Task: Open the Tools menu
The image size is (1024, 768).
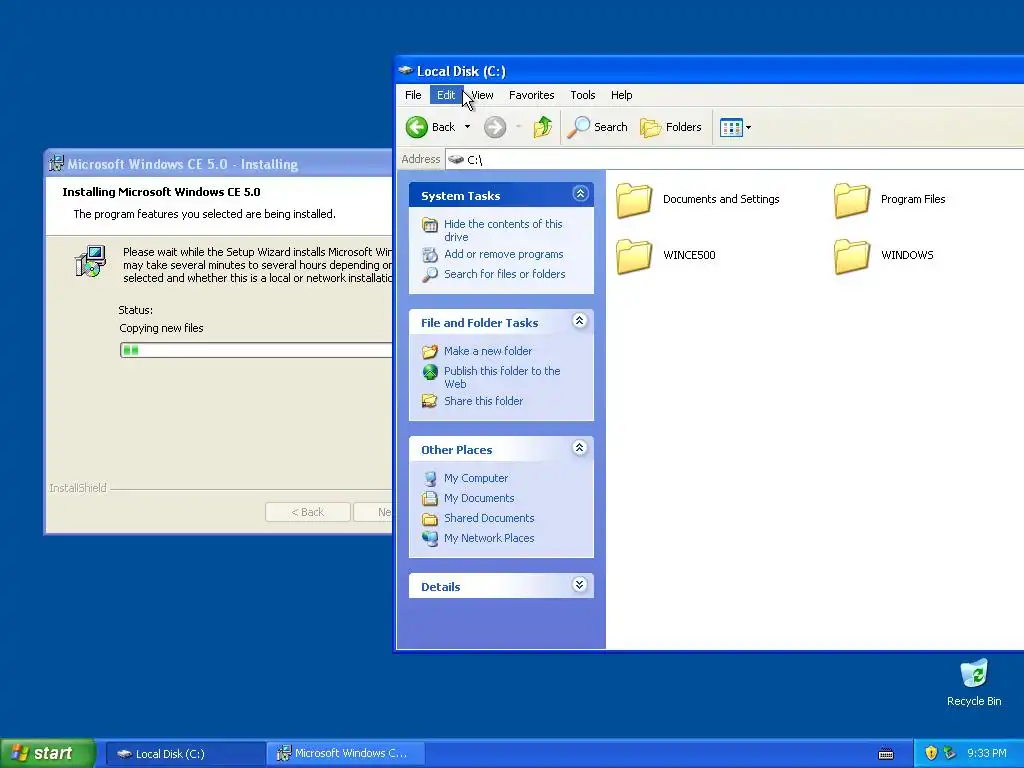Action: [x=583, y=95]
